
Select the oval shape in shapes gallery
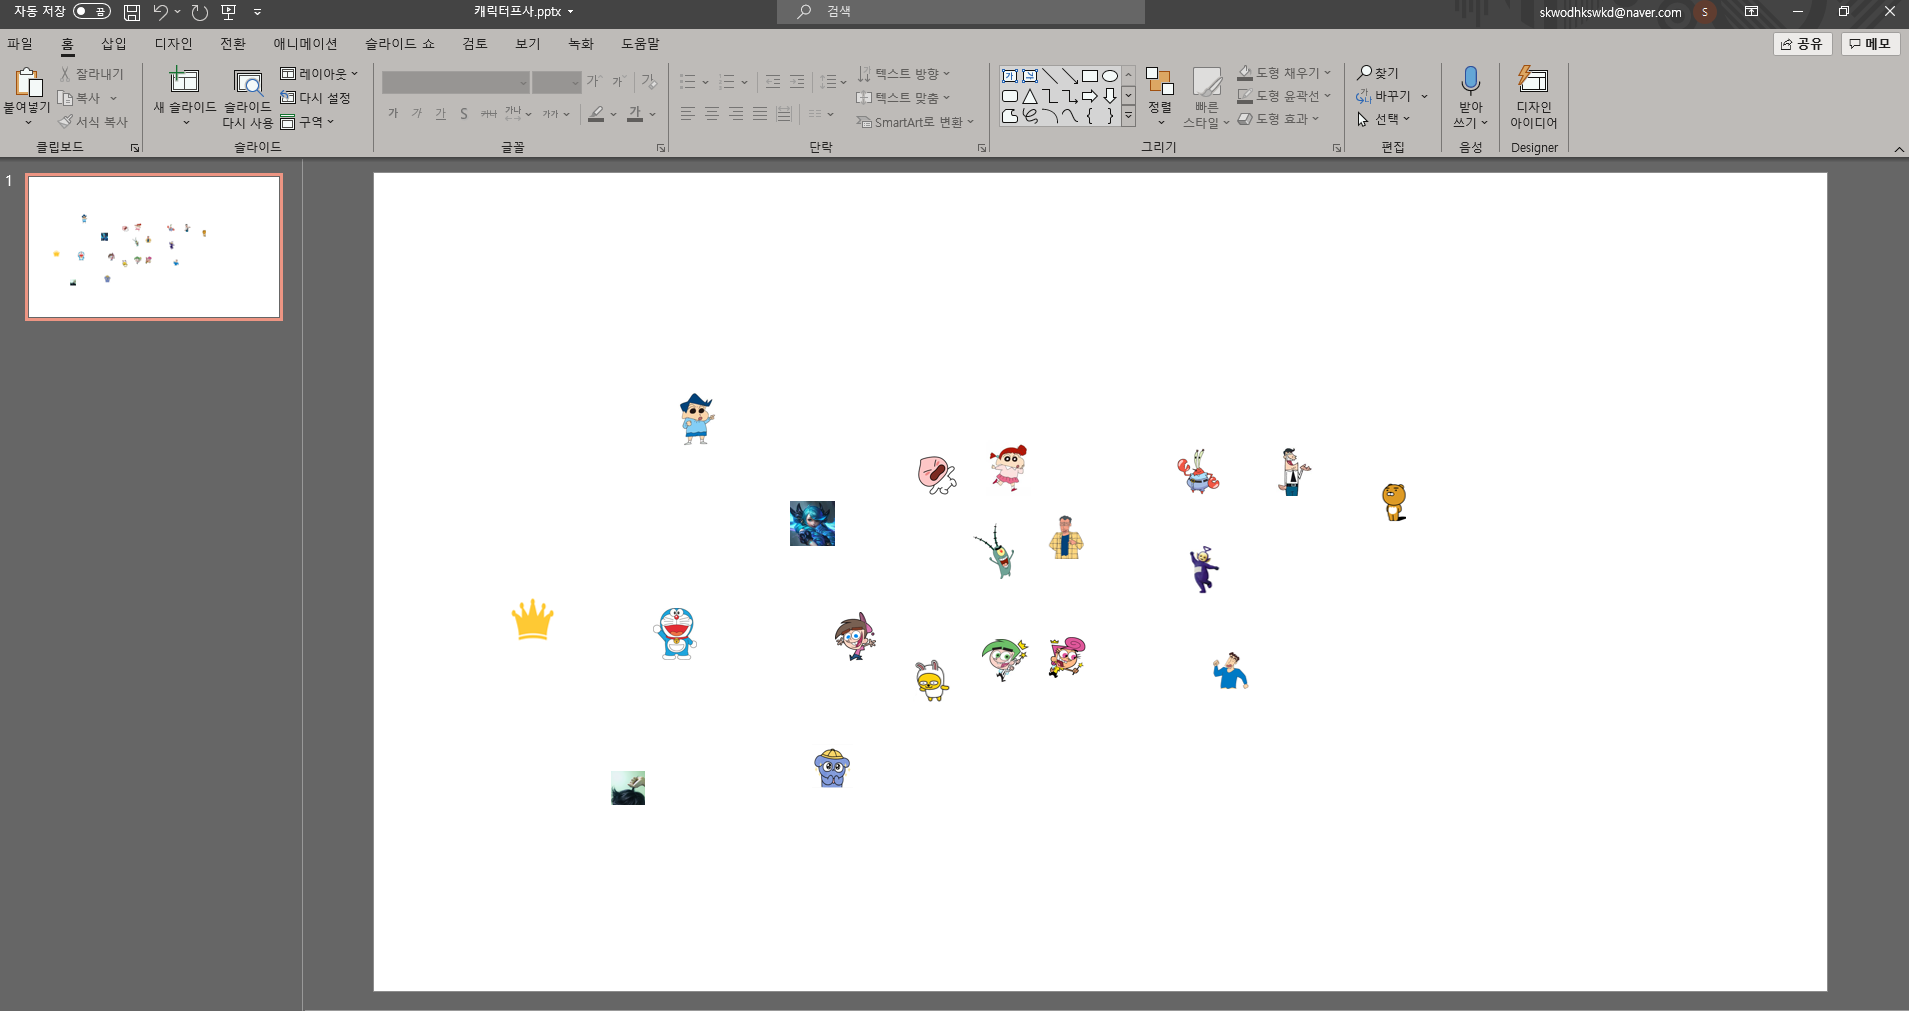coord(1110,76)
